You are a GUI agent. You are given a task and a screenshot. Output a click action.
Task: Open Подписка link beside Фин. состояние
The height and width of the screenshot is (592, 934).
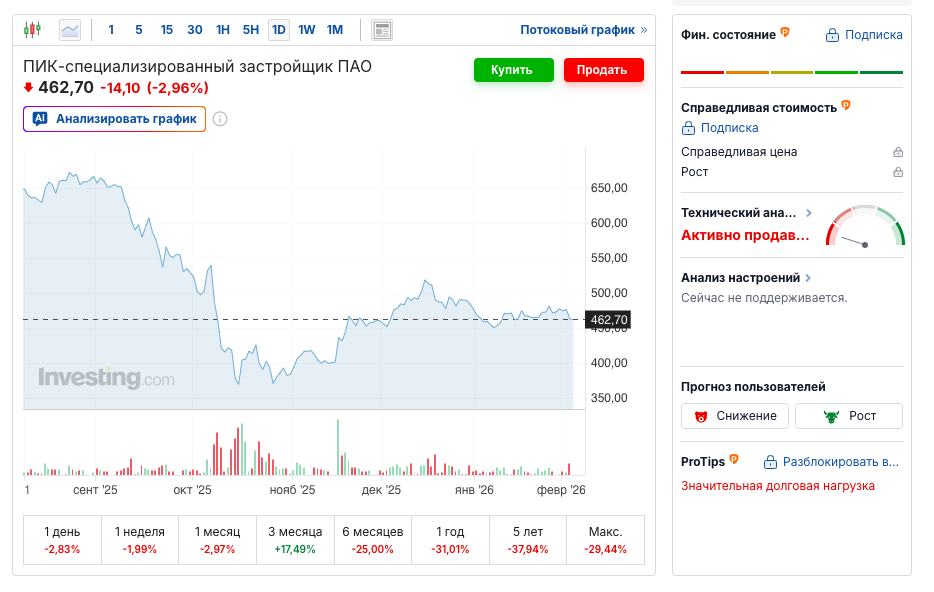tap(864, 35)
